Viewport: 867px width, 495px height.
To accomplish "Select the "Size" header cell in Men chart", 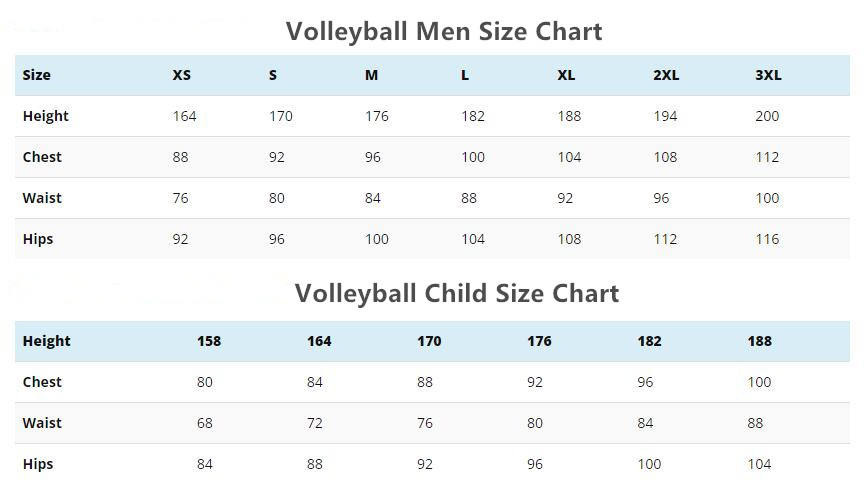I will click(36, 75).
